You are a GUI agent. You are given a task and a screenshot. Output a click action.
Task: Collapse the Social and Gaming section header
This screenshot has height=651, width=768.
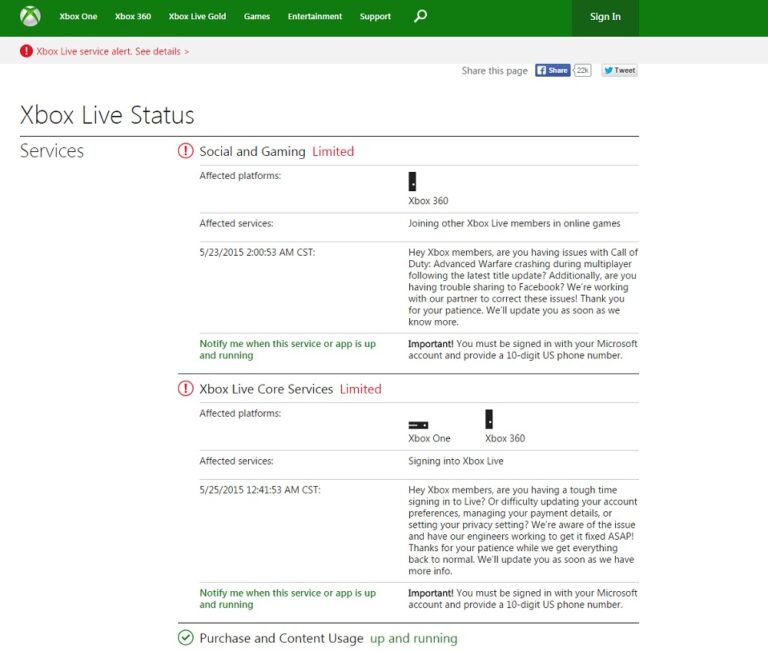coord(252,151)
